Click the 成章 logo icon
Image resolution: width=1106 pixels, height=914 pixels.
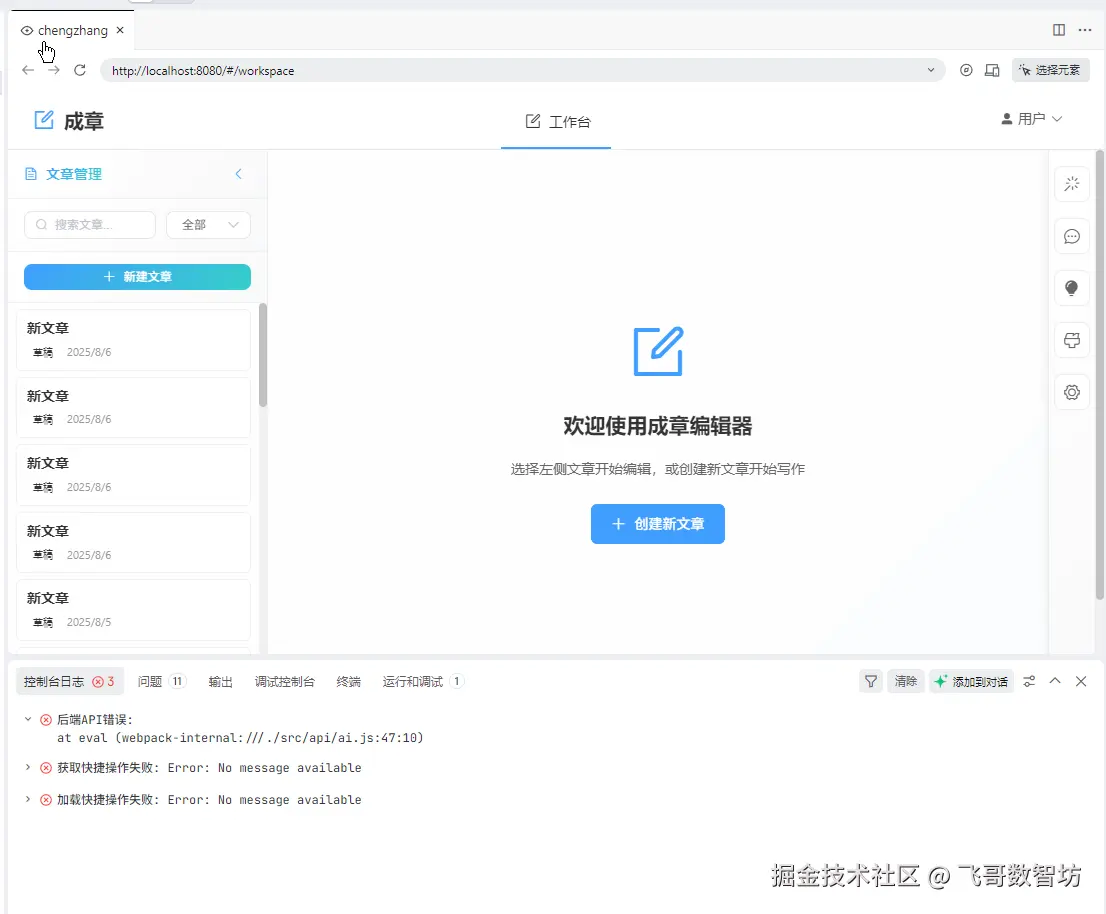(x=44, y=121)
